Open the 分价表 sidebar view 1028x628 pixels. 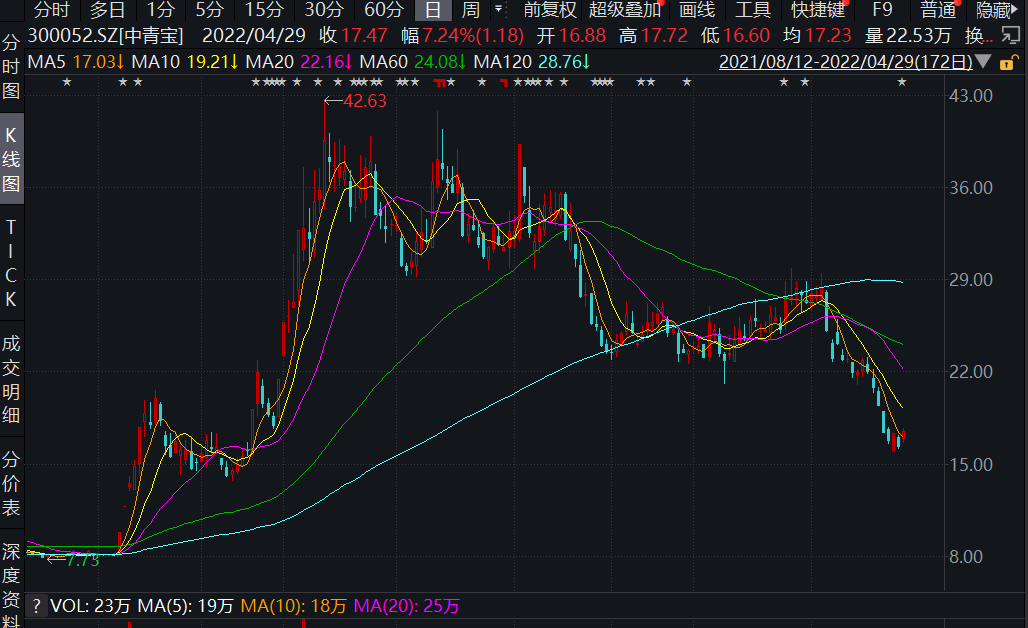click(11, 484)
